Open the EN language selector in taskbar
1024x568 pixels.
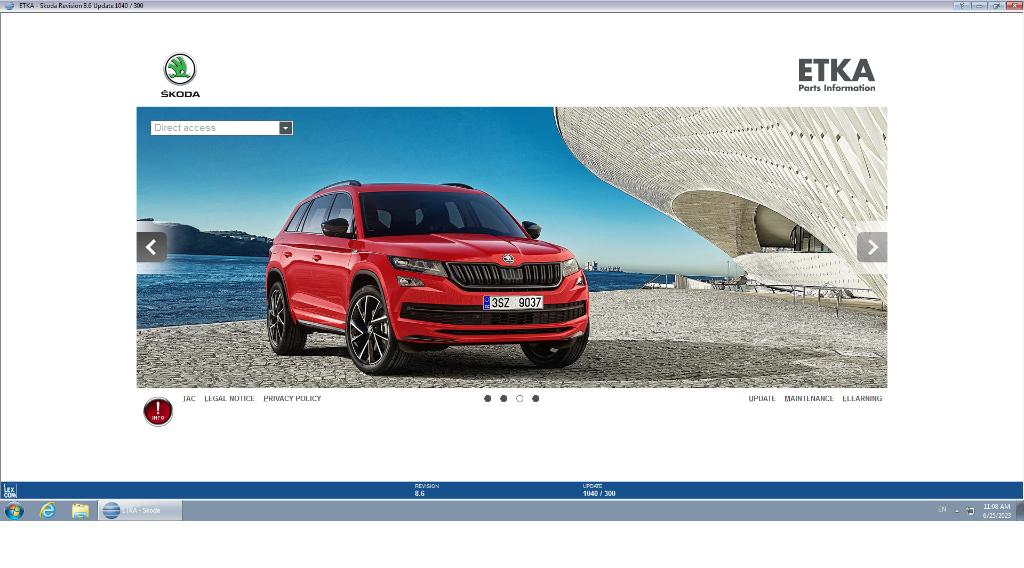[x=942, y=510]
